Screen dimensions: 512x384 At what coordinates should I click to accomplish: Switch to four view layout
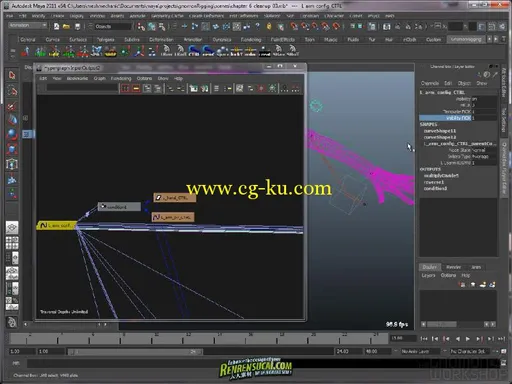pyautogui.click(x=12, y=243)
